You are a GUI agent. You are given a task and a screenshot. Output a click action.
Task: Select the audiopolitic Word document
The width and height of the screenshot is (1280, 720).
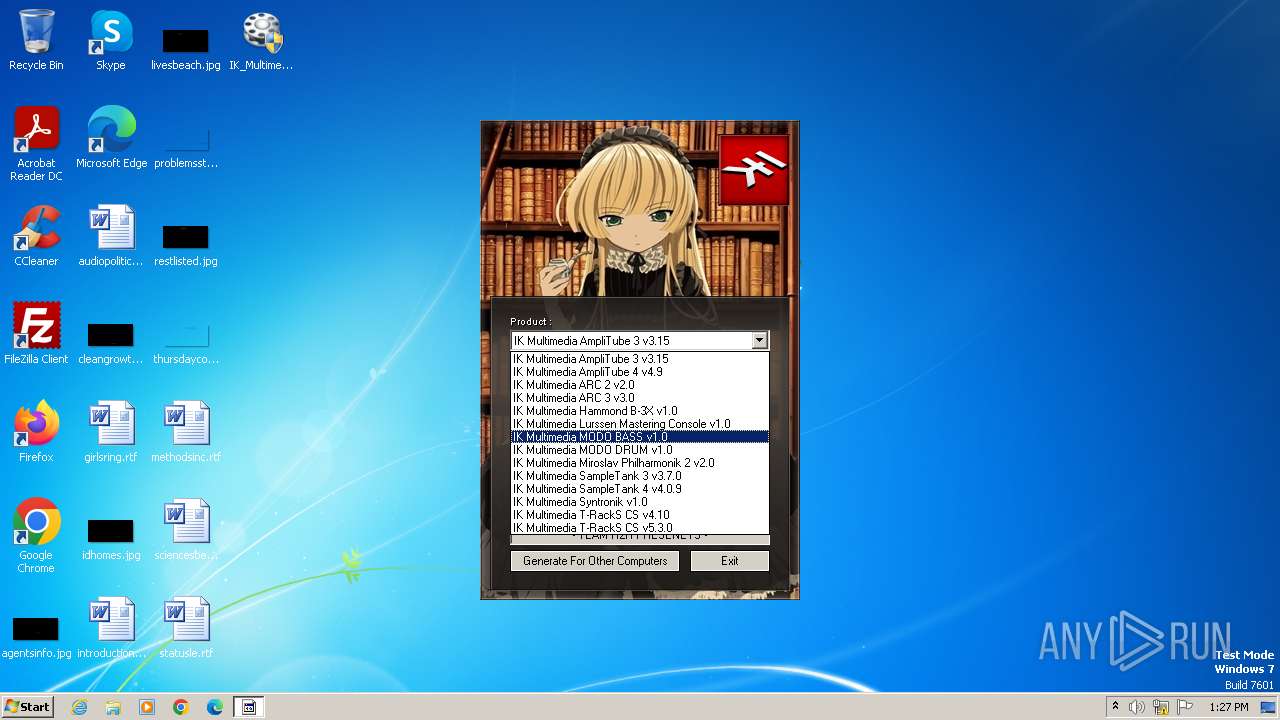point(110,236)
